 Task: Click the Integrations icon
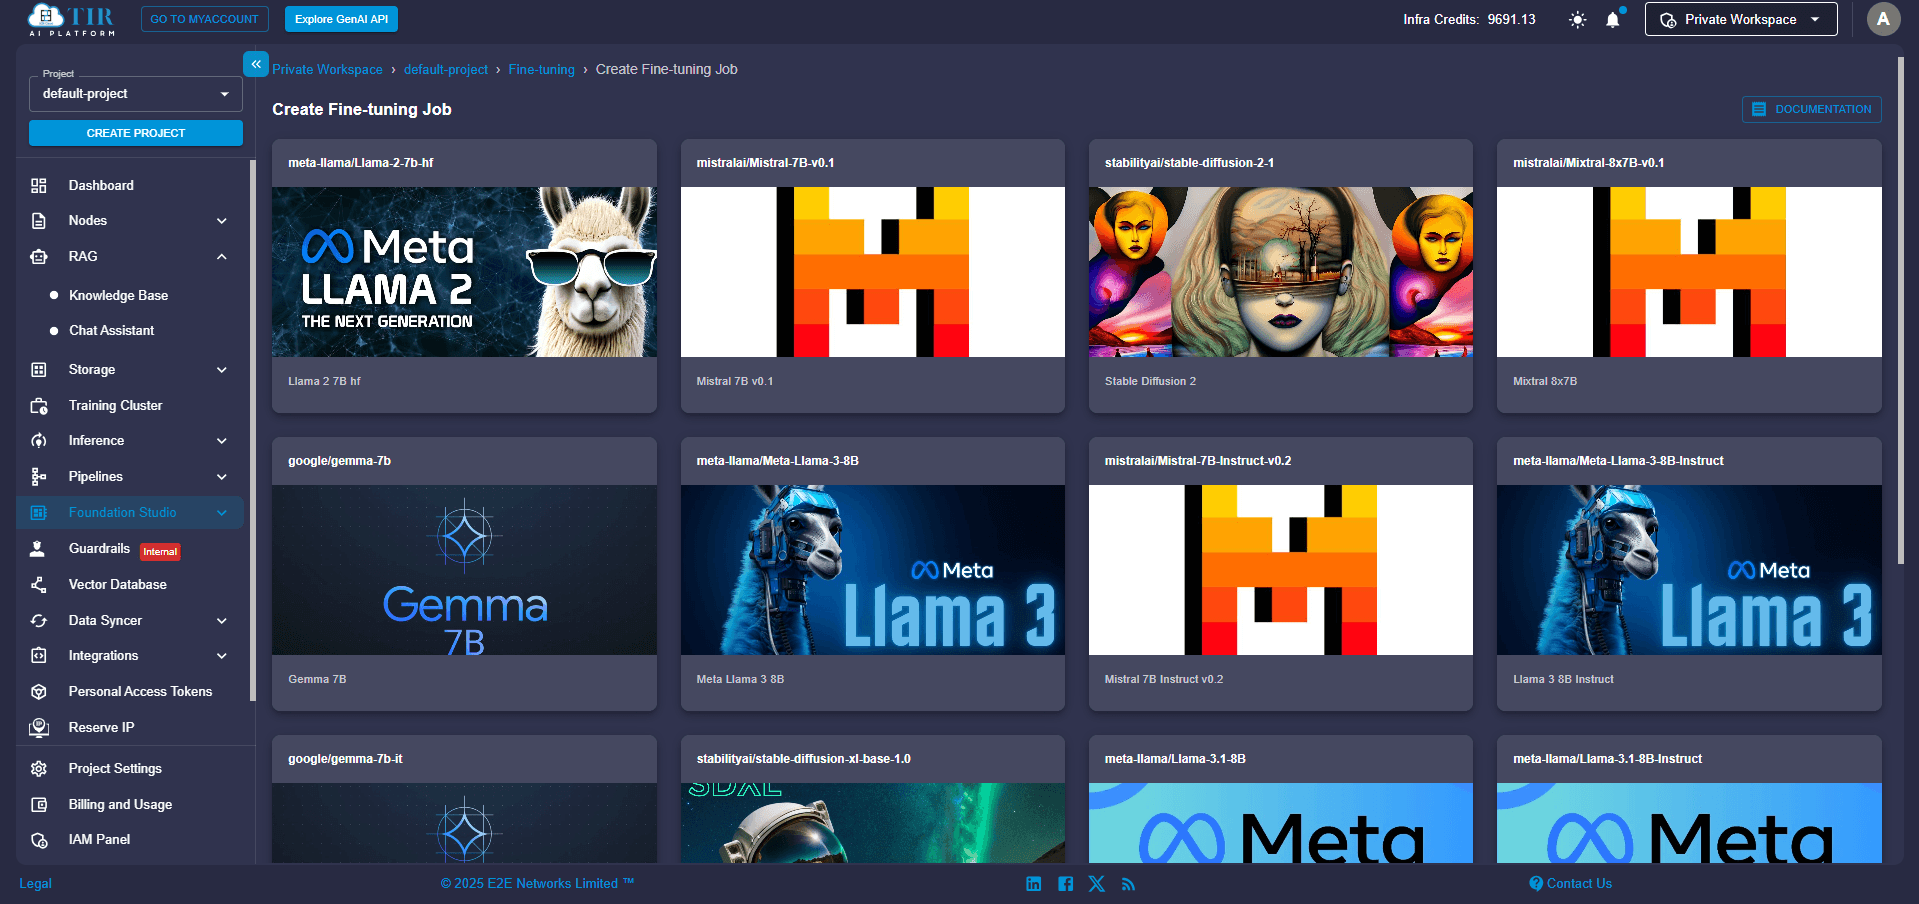coord(39,656)
